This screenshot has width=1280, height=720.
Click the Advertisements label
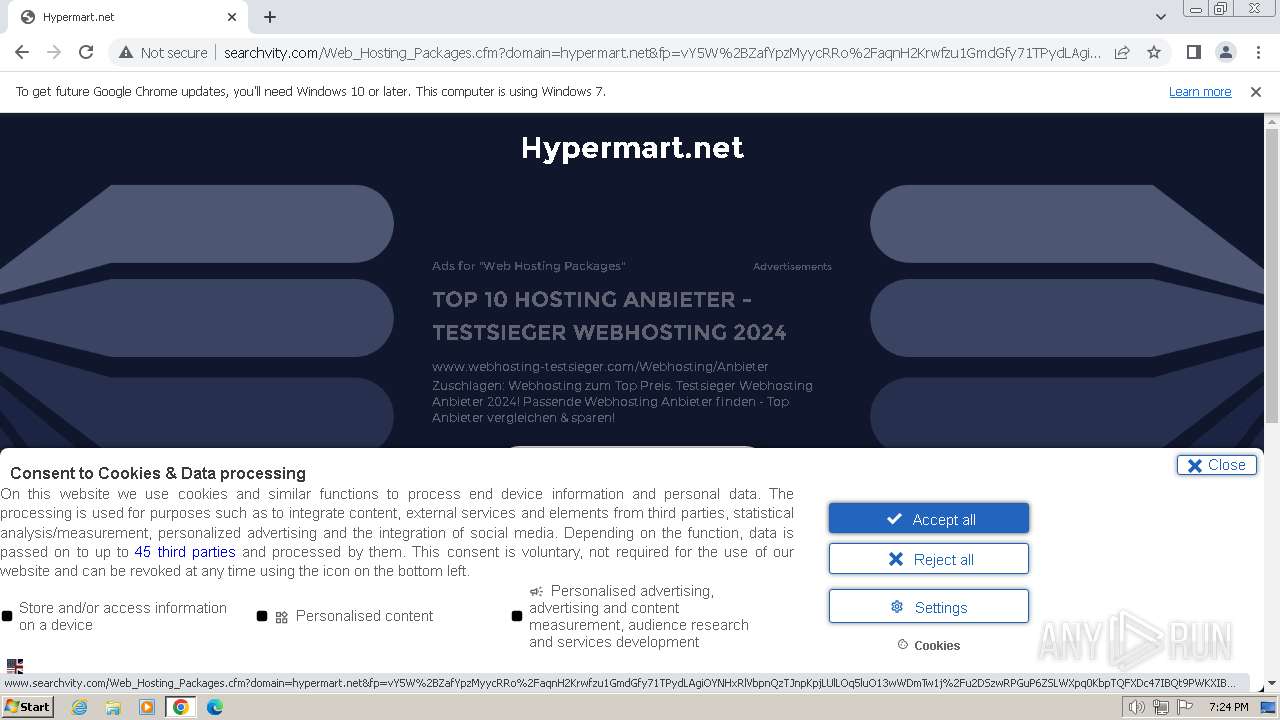pyautogui.click(x=792, y=267)
